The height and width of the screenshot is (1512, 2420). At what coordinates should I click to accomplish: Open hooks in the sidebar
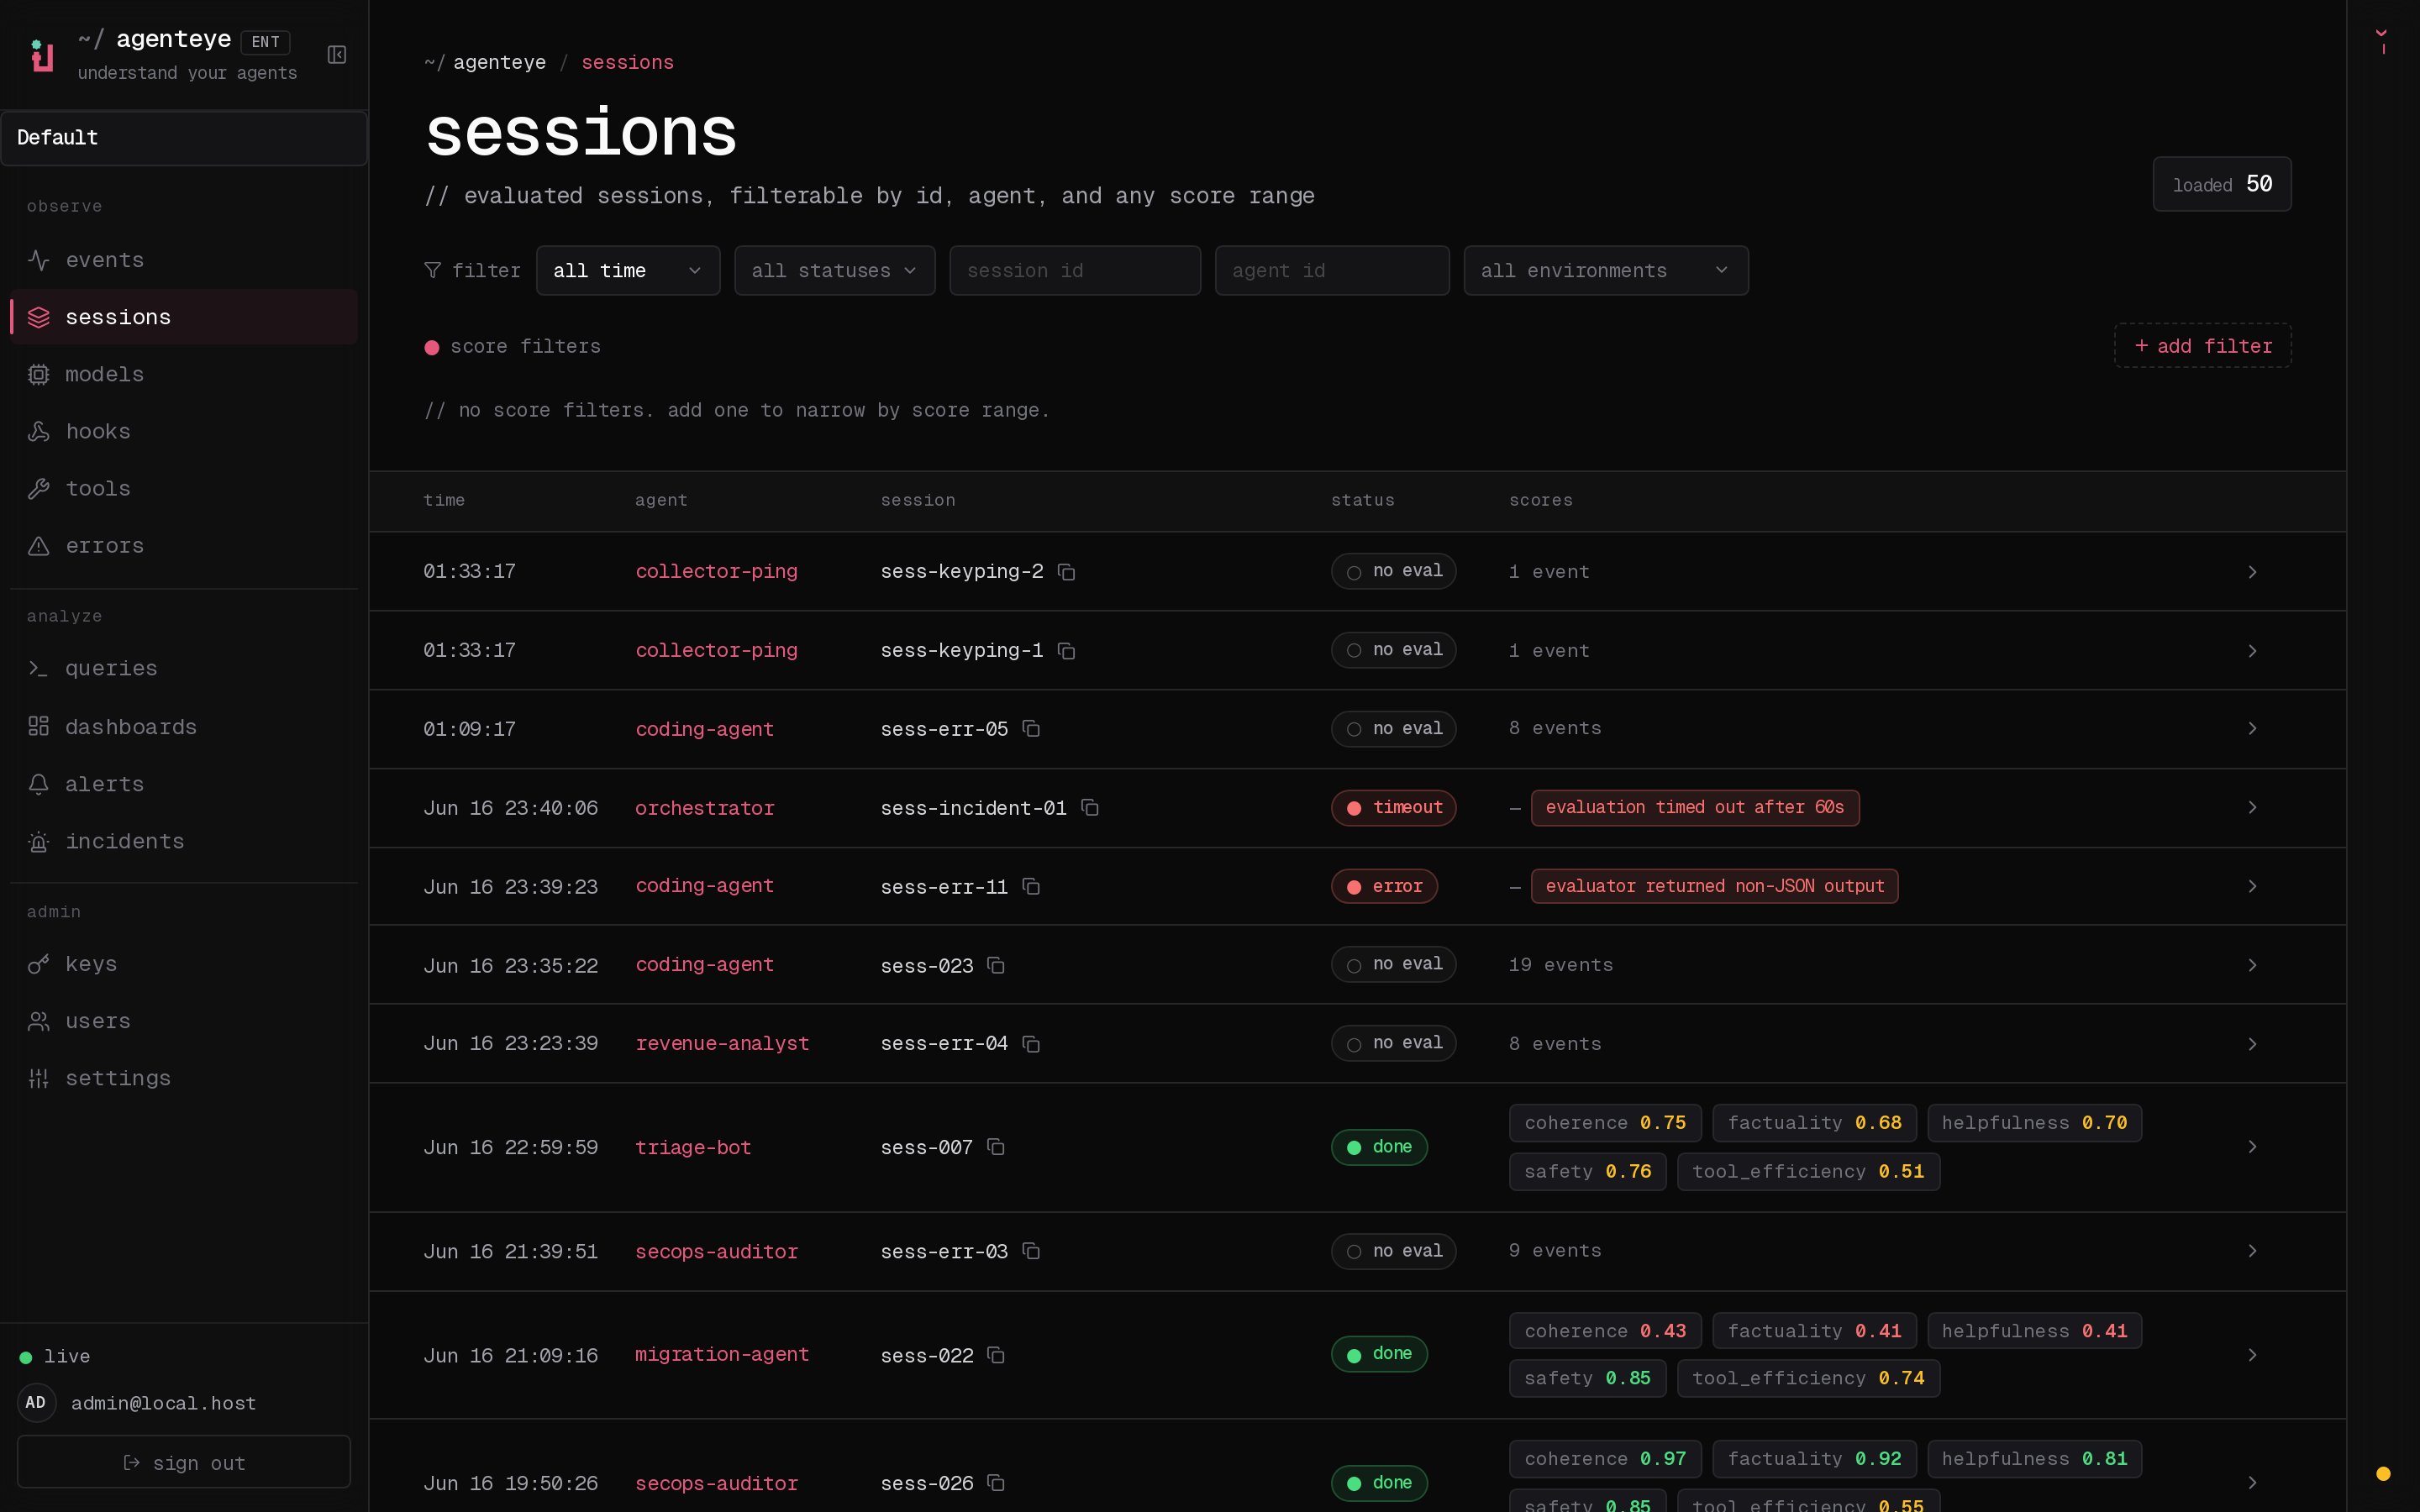(x=184, y=431)
